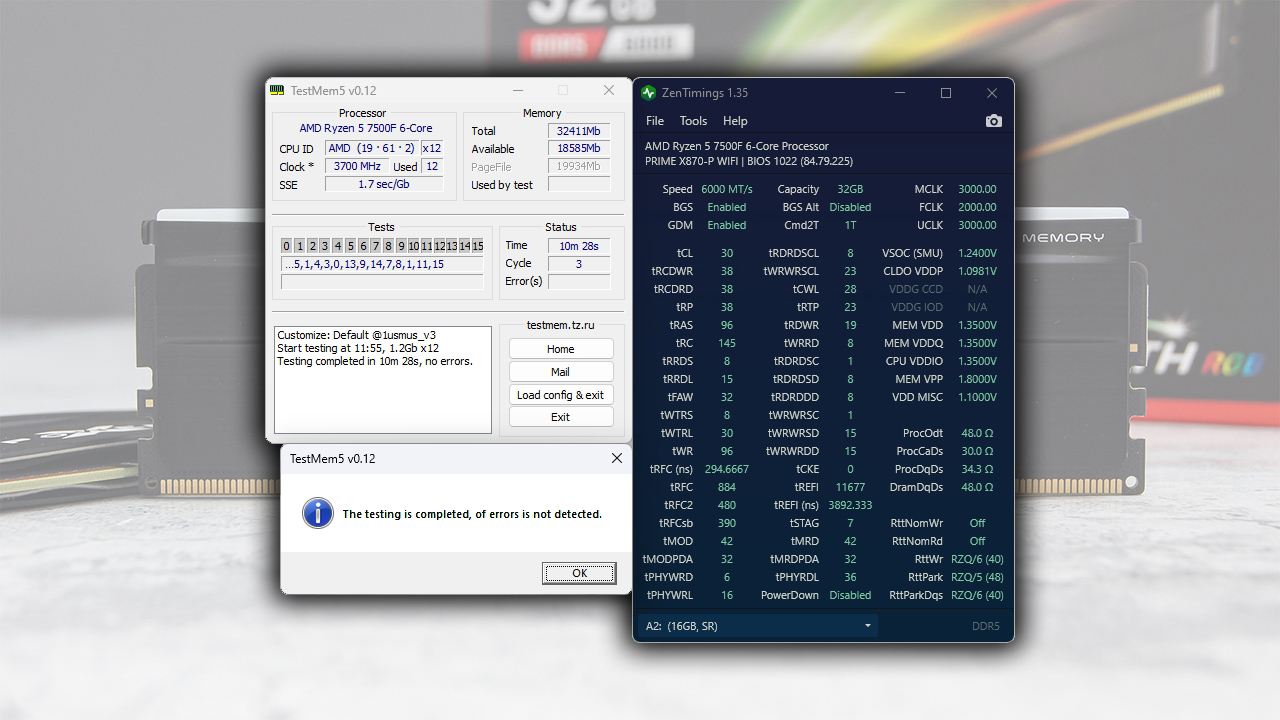
Task: Click the DDR5 label in ZenTimings footer
Action: pos(985,627)
